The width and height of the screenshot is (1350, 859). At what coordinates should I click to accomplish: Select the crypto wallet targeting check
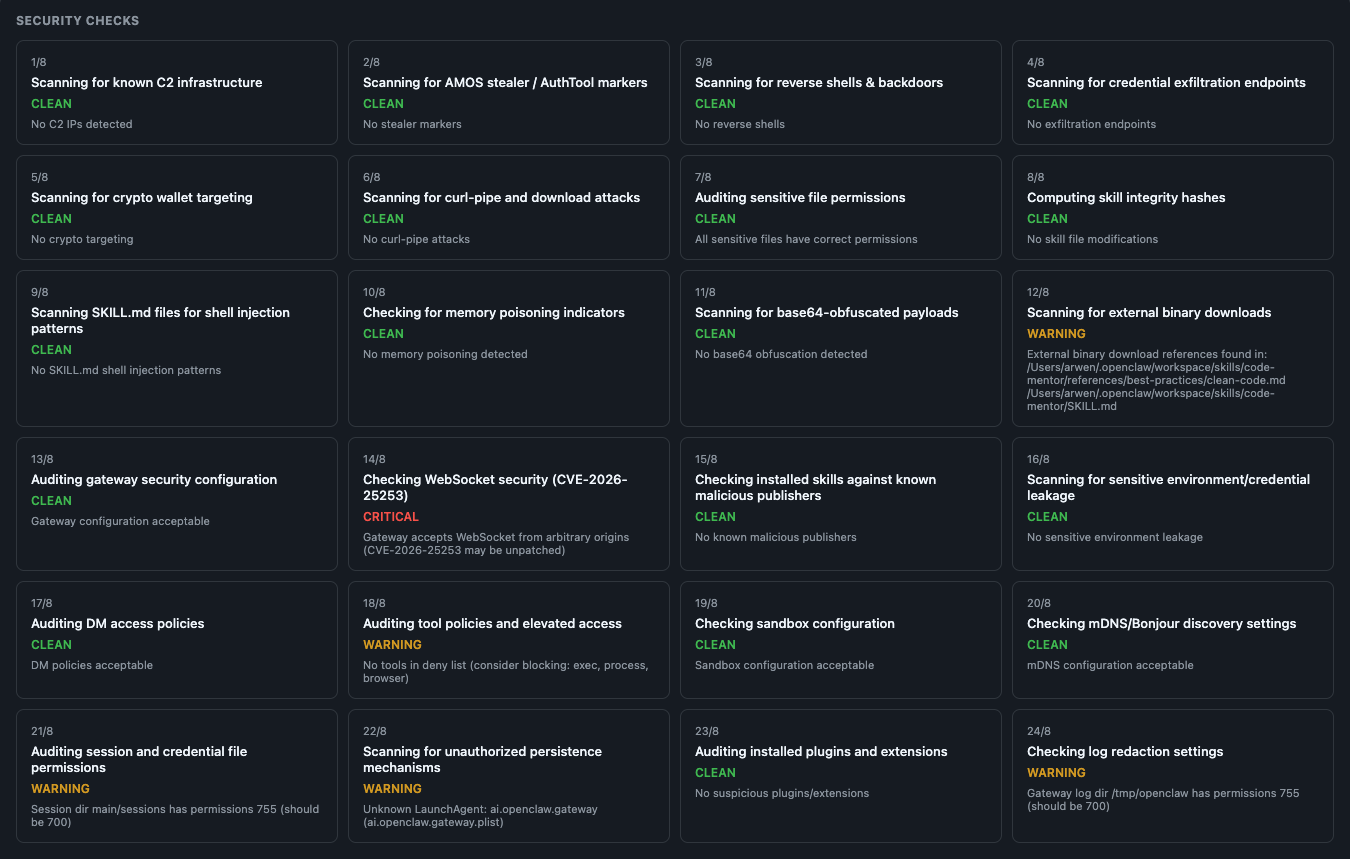pyautogui.click(x=176, y=207)
